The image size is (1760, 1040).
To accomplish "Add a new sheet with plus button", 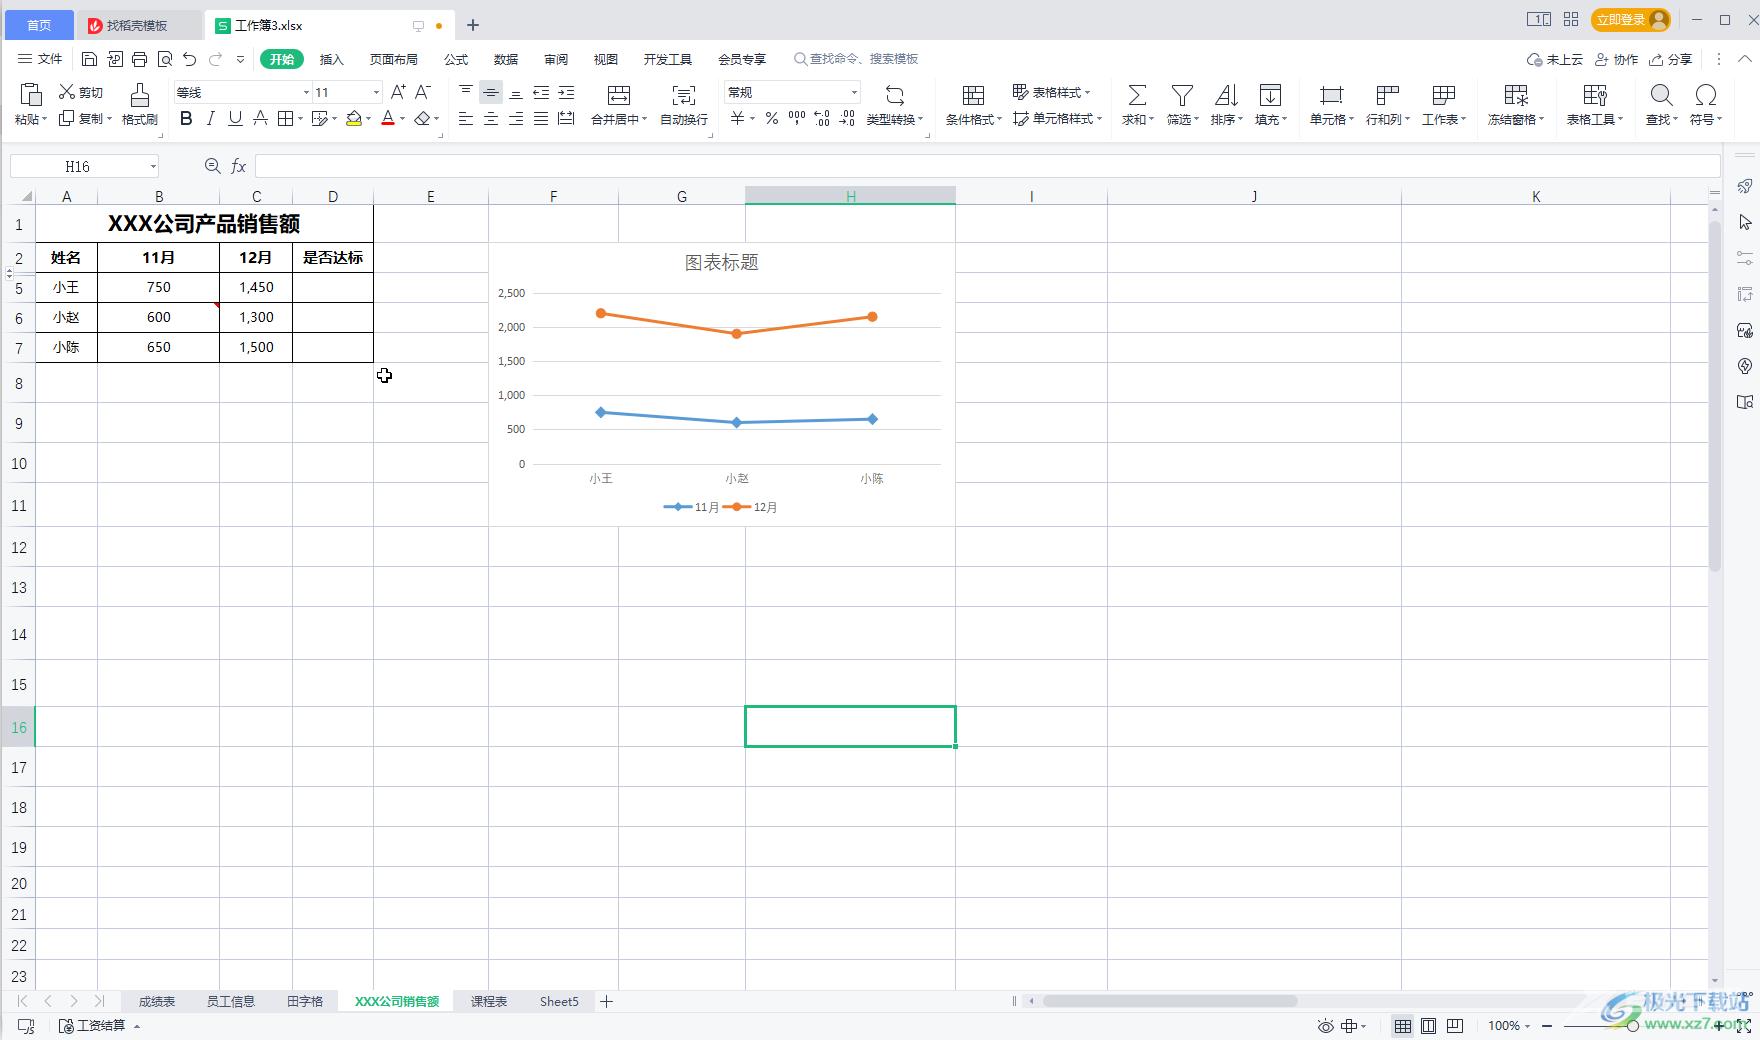I will coord(606,1001).
